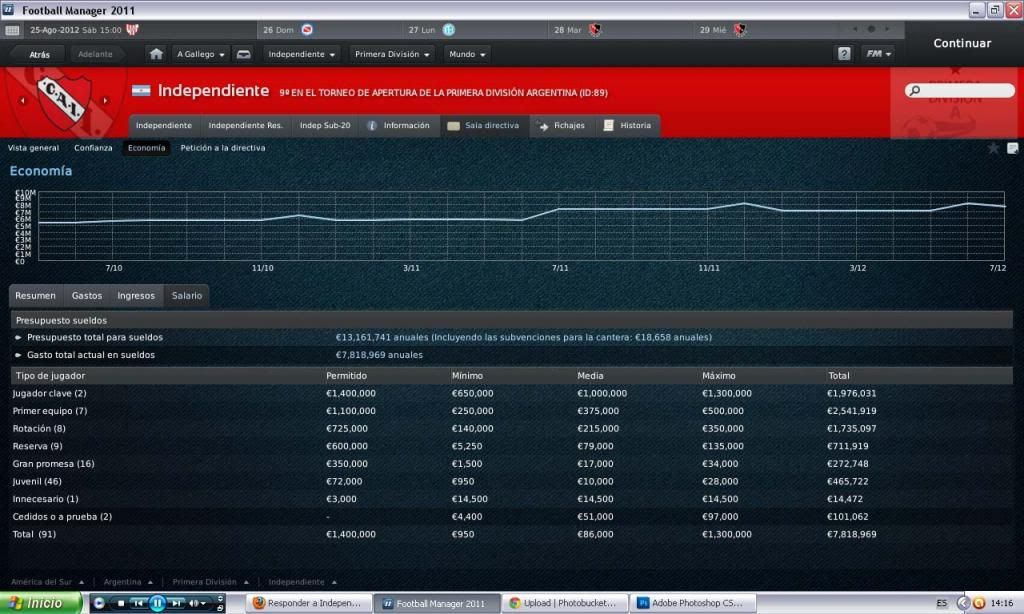Expand the Argentina footer menu

click(128, 582)
